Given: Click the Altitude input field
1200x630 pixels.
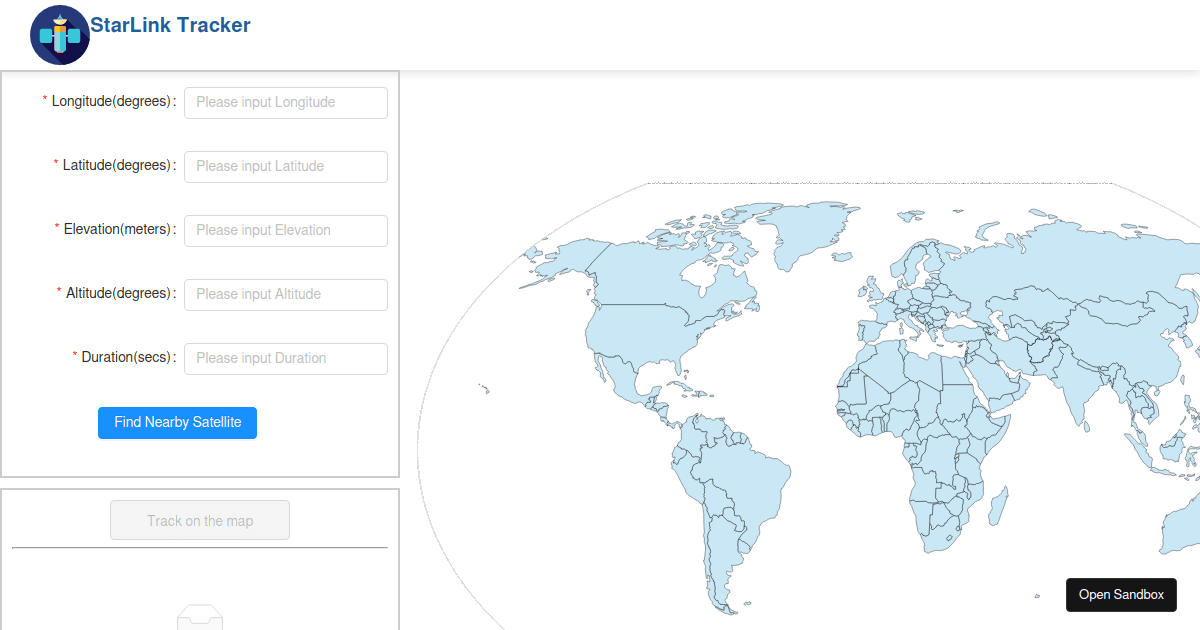Looking at the screenshot, I should coord(285,294).
